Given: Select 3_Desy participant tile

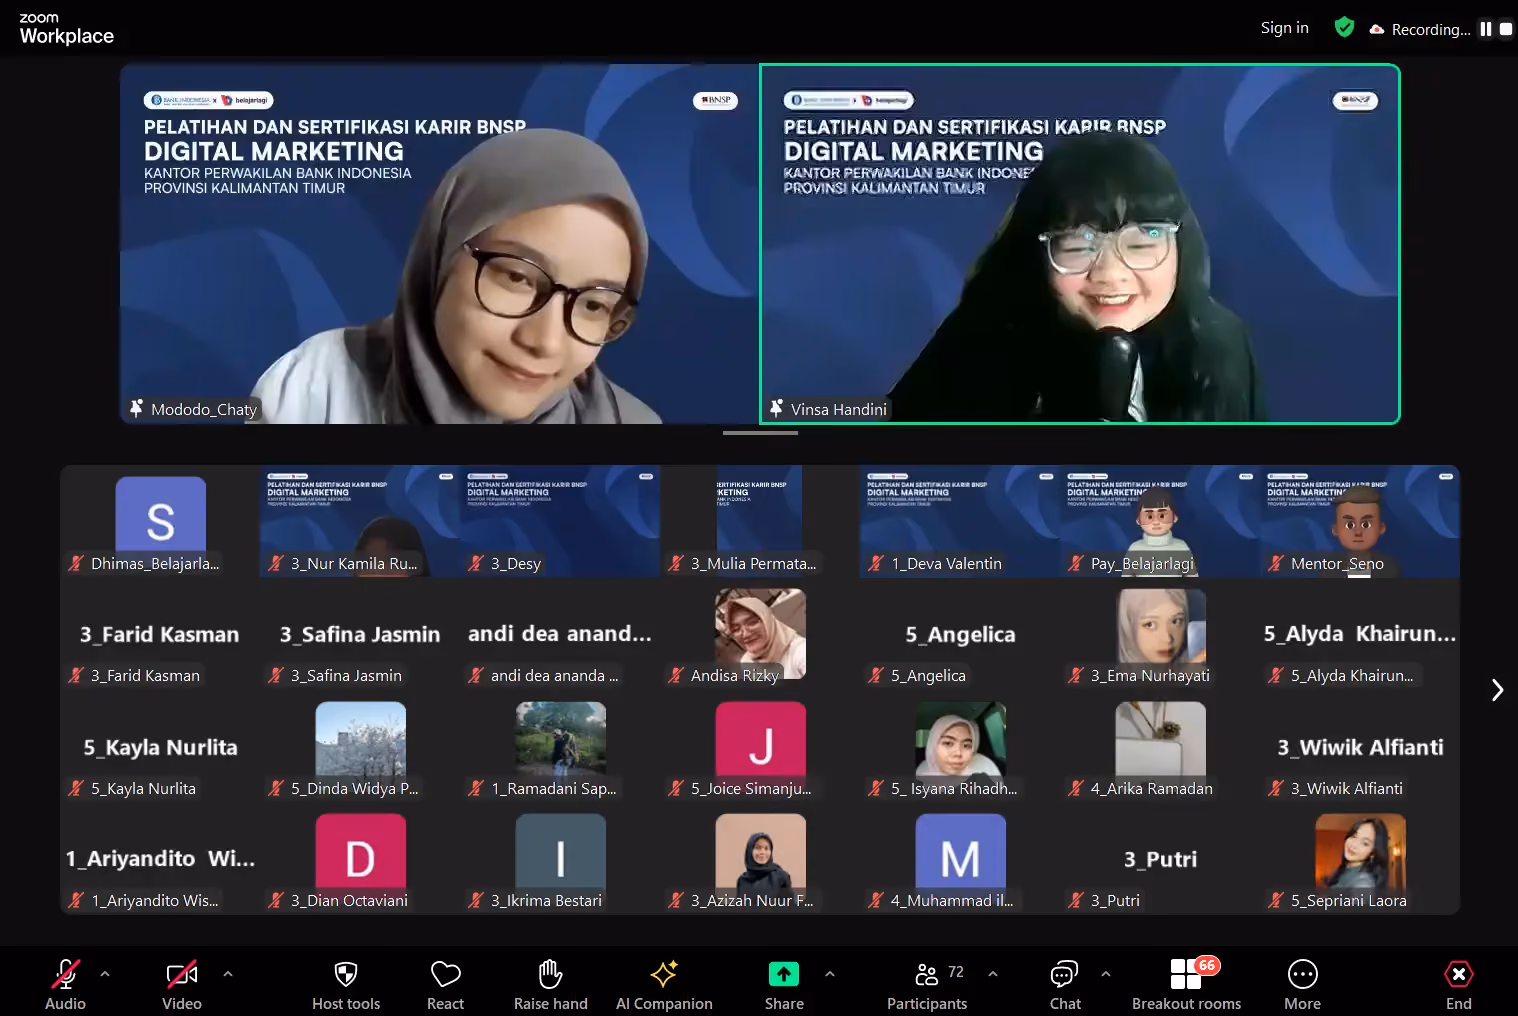Looking at the screenshot, I should point(560,521).
